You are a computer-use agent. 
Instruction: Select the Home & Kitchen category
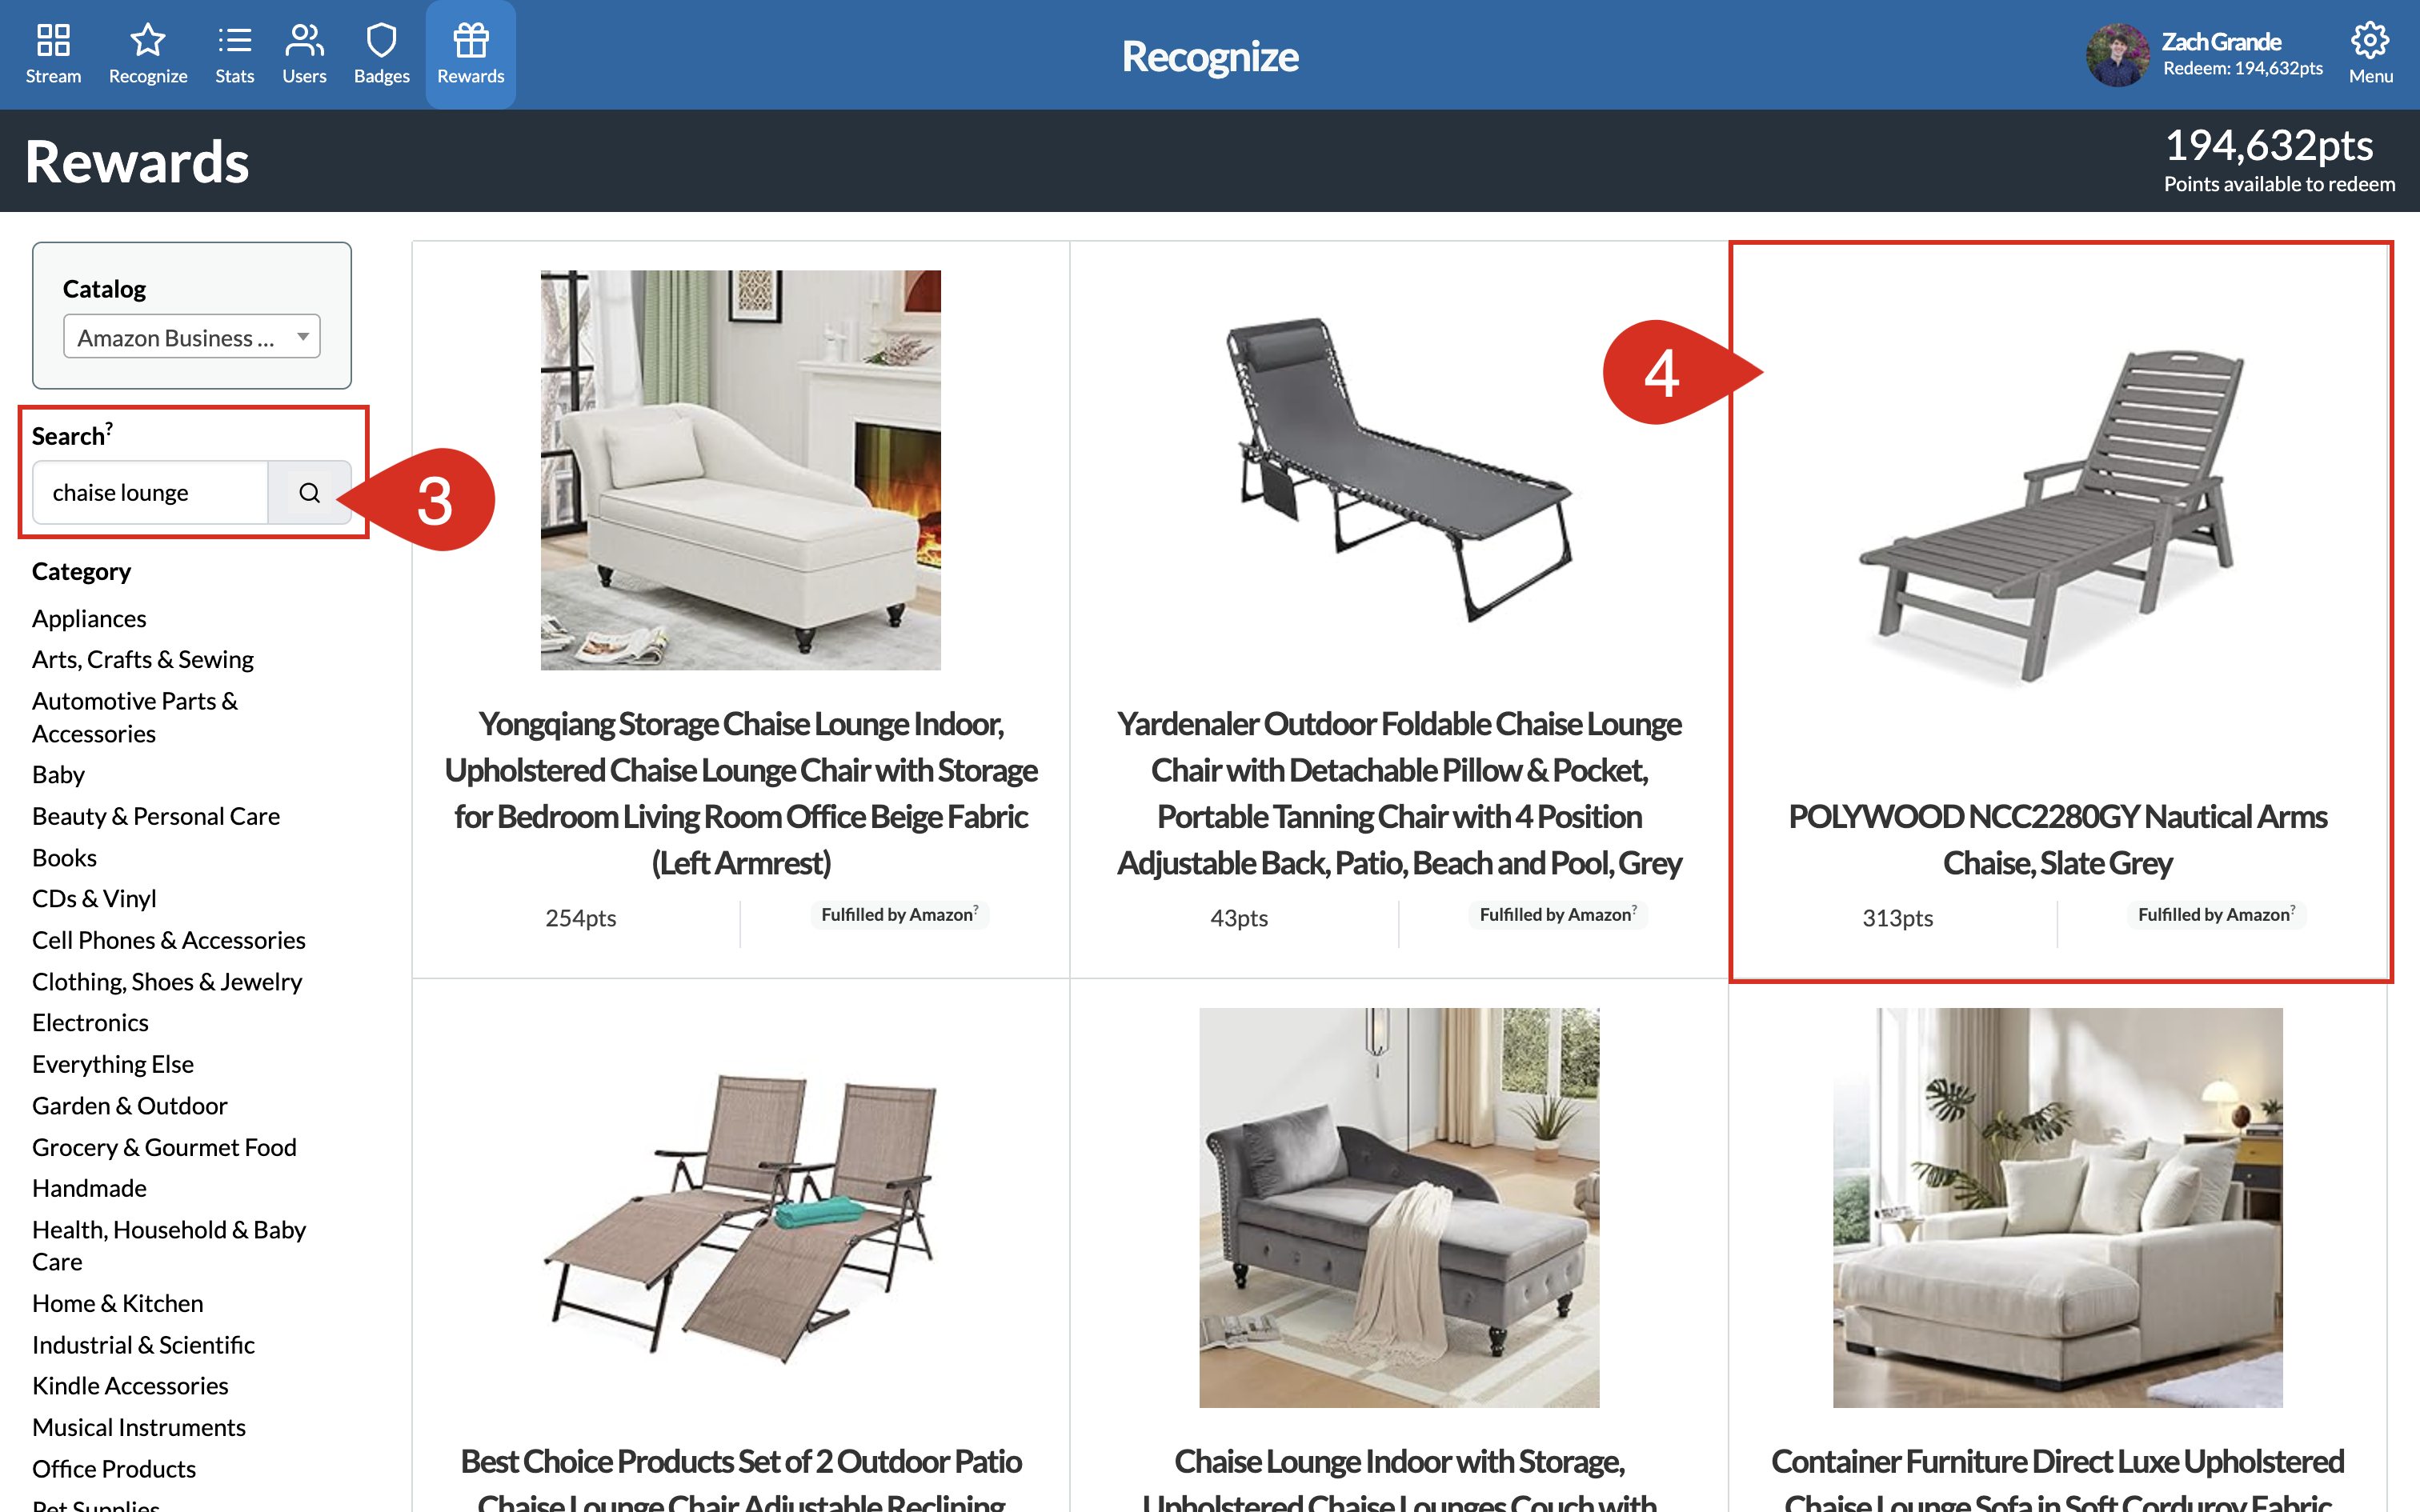[117, 1302]
